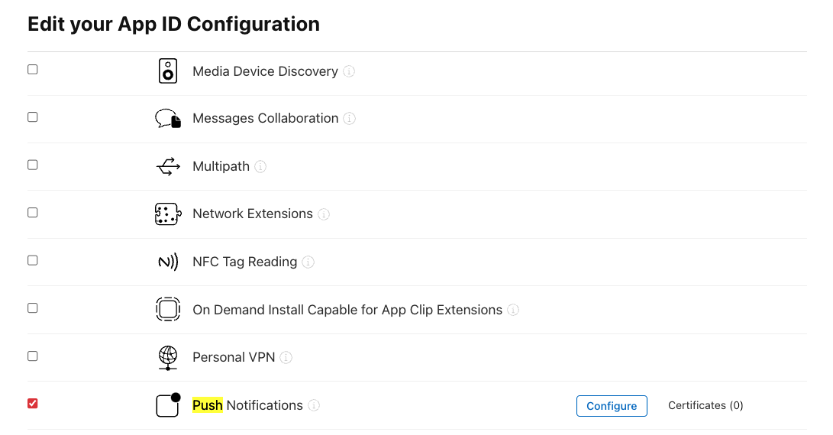The width and height of the screenshot is (833, 435).
Task: Show info for Messages Collaboration
Action: point(350,119)
